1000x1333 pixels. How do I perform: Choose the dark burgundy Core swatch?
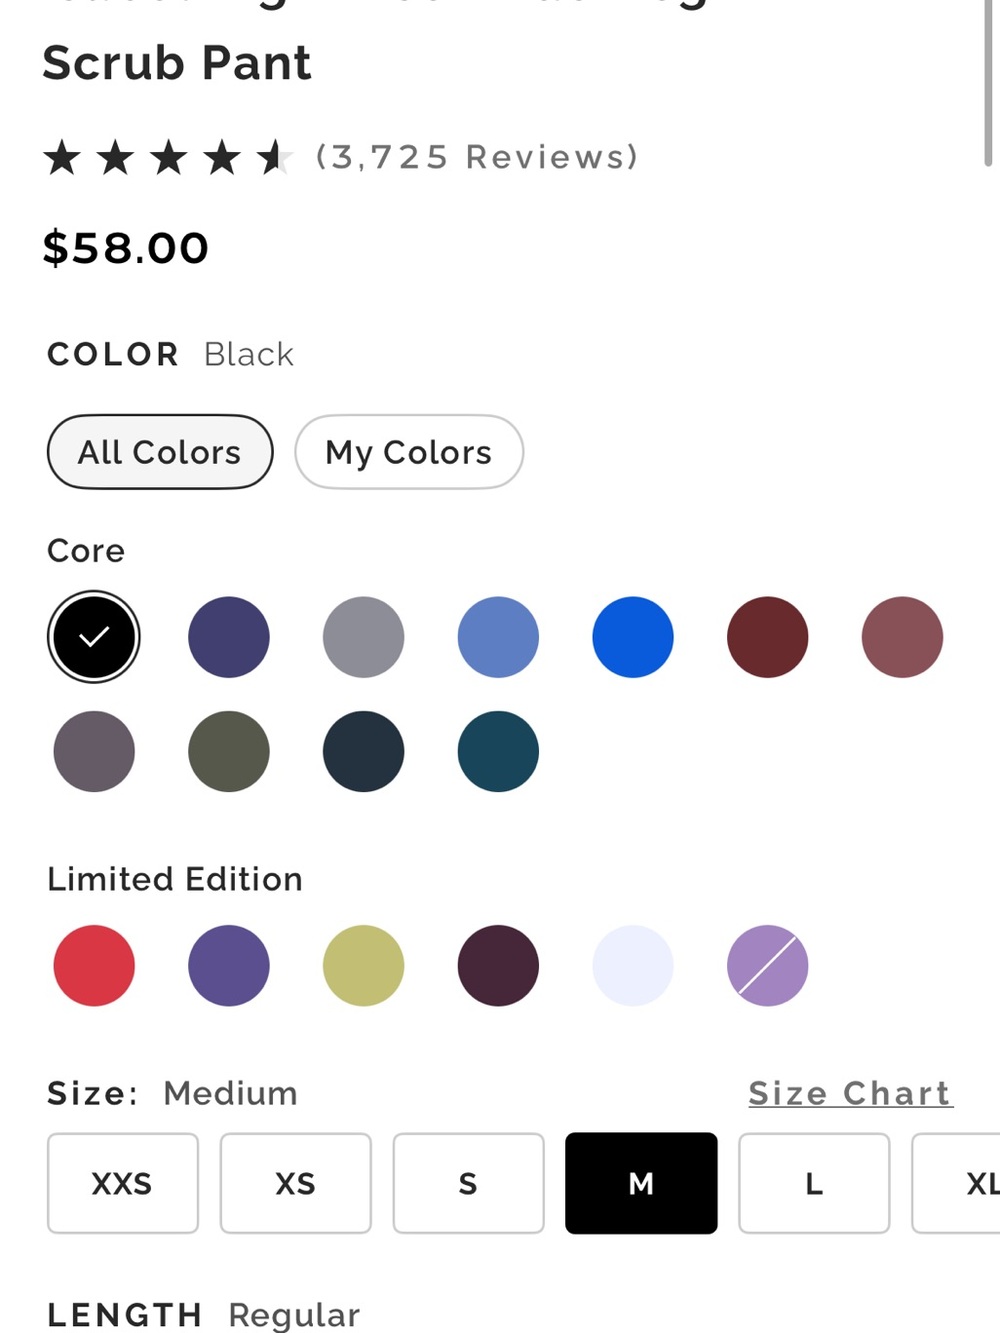(x=768, y=637)
